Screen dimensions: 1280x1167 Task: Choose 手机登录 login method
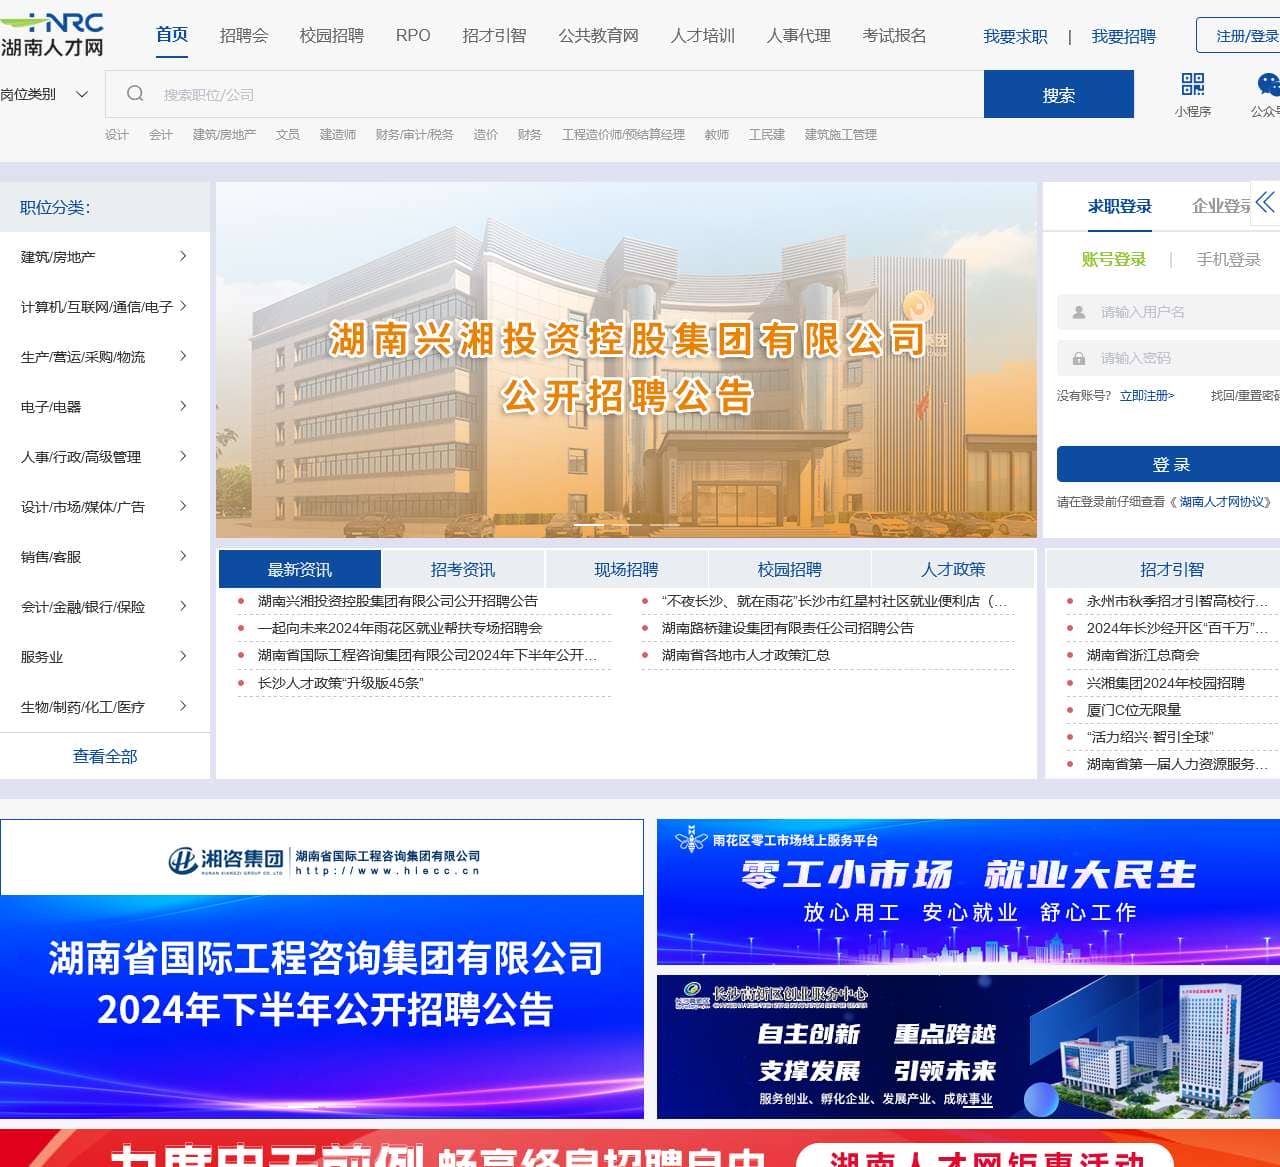point(1229,259)
